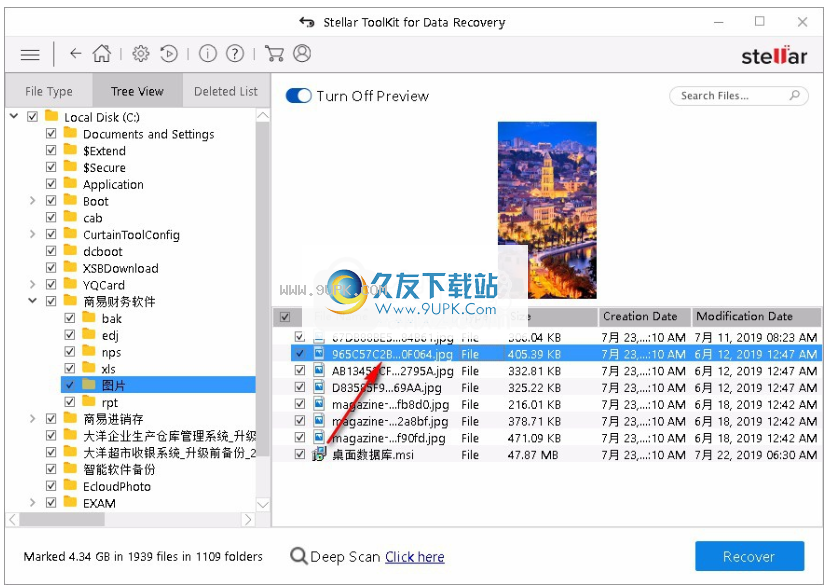Open the information icon
The width and height of the screenshot is (831, 585).
coord(208,54)
